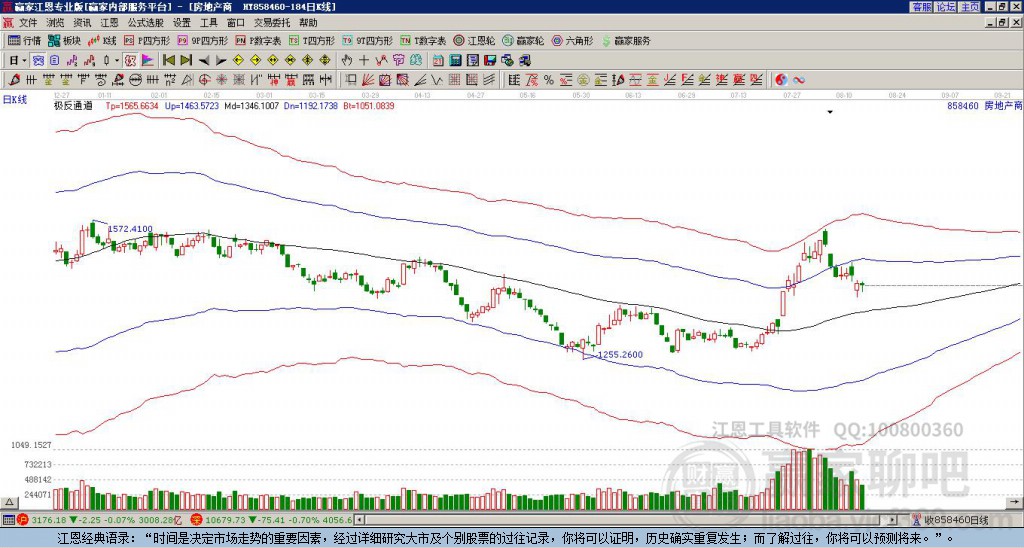Click the grid icon in status bar

[8, 520]
